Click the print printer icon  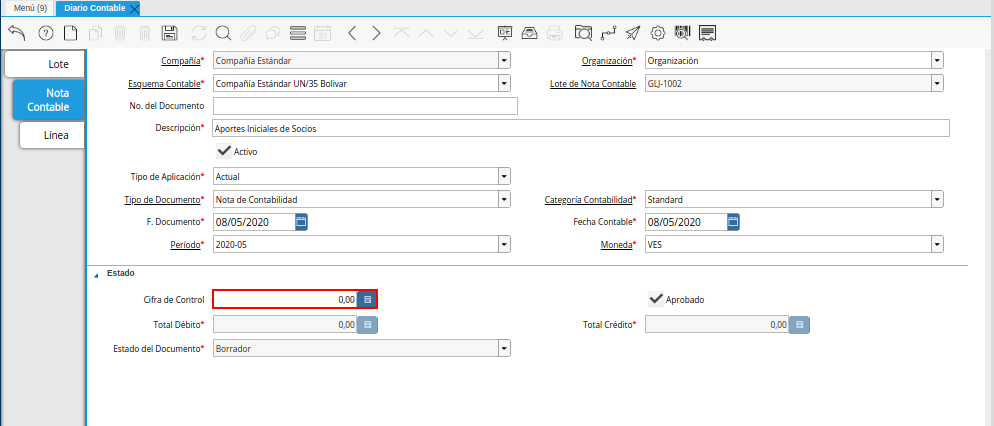[554, 33]
